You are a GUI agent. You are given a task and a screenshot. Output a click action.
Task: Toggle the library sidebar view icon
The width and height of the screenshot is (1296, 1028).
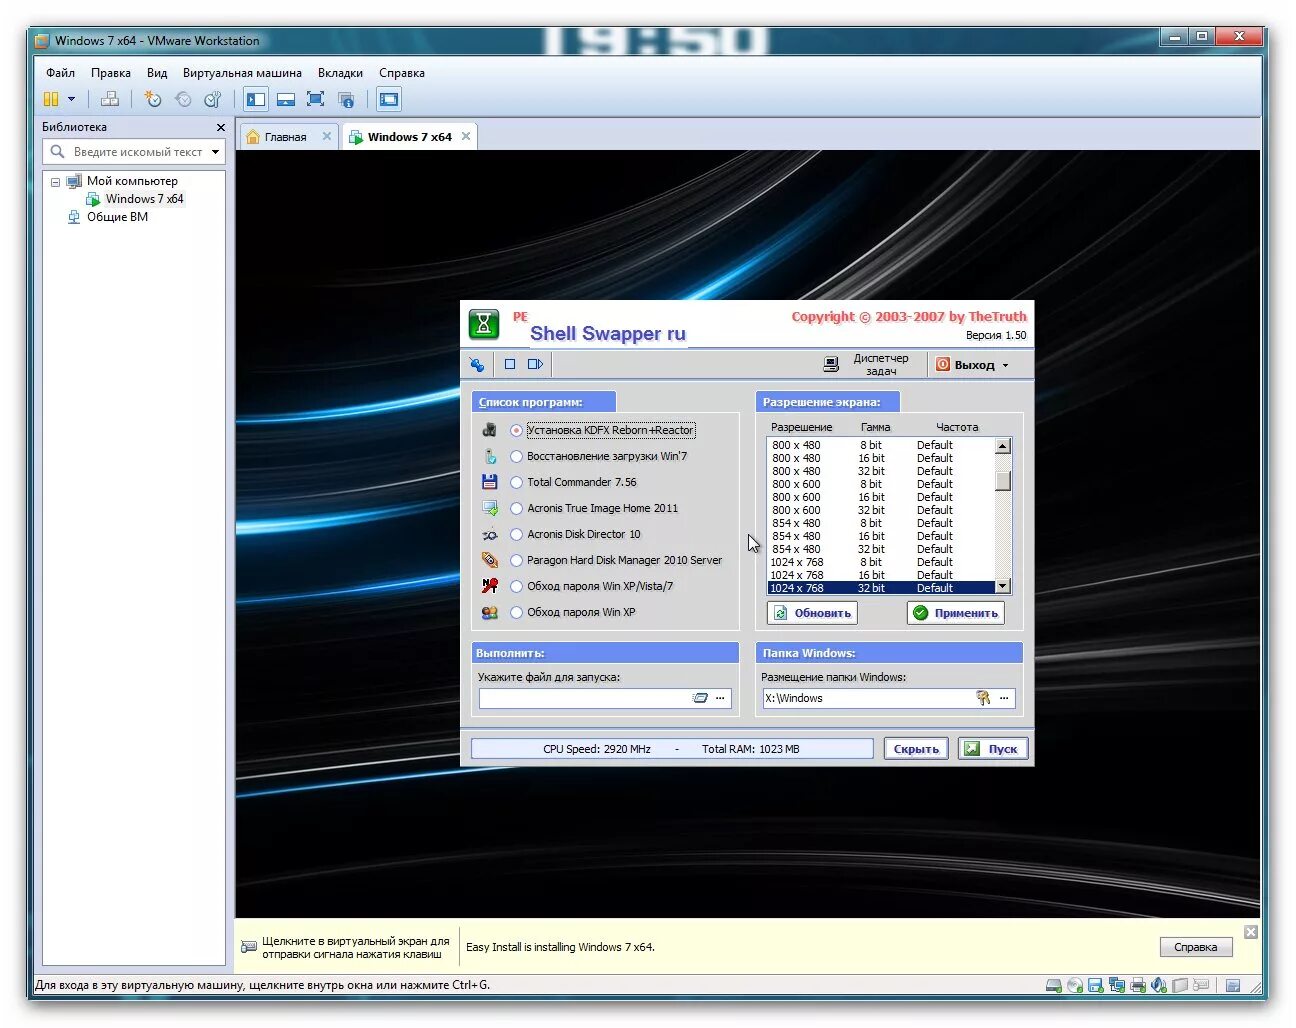tap(256, 99)
